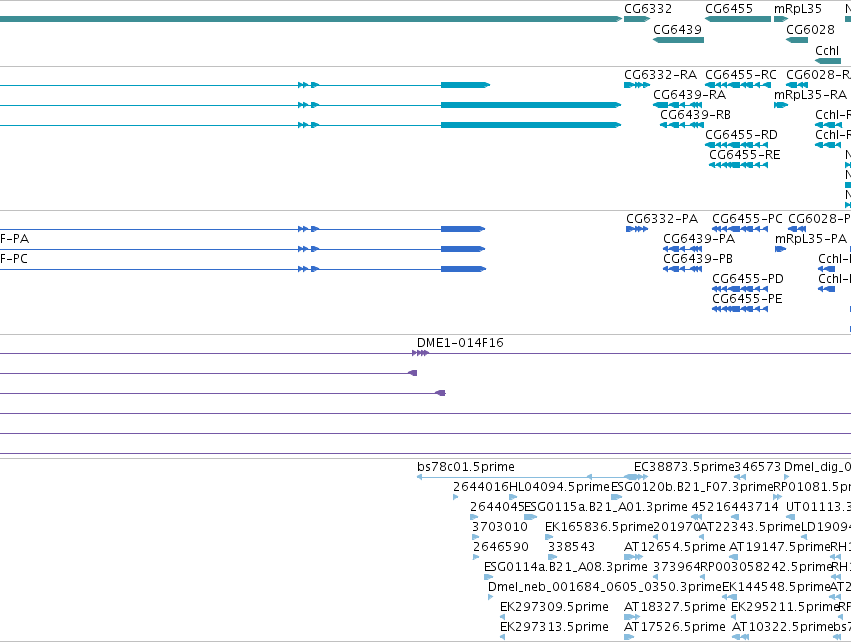Open the bs78c01.5prime EST label
Screen dimensions: 851x642
(466, 467)
